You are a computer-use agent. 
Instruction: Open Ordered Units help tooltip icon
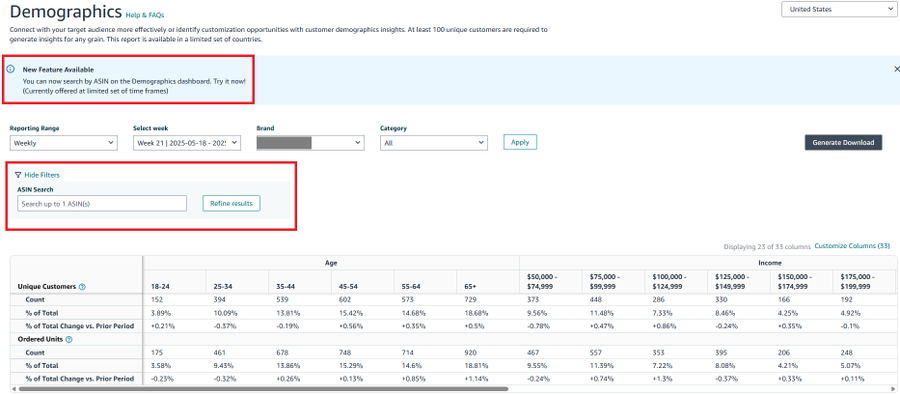click(69, 339)
